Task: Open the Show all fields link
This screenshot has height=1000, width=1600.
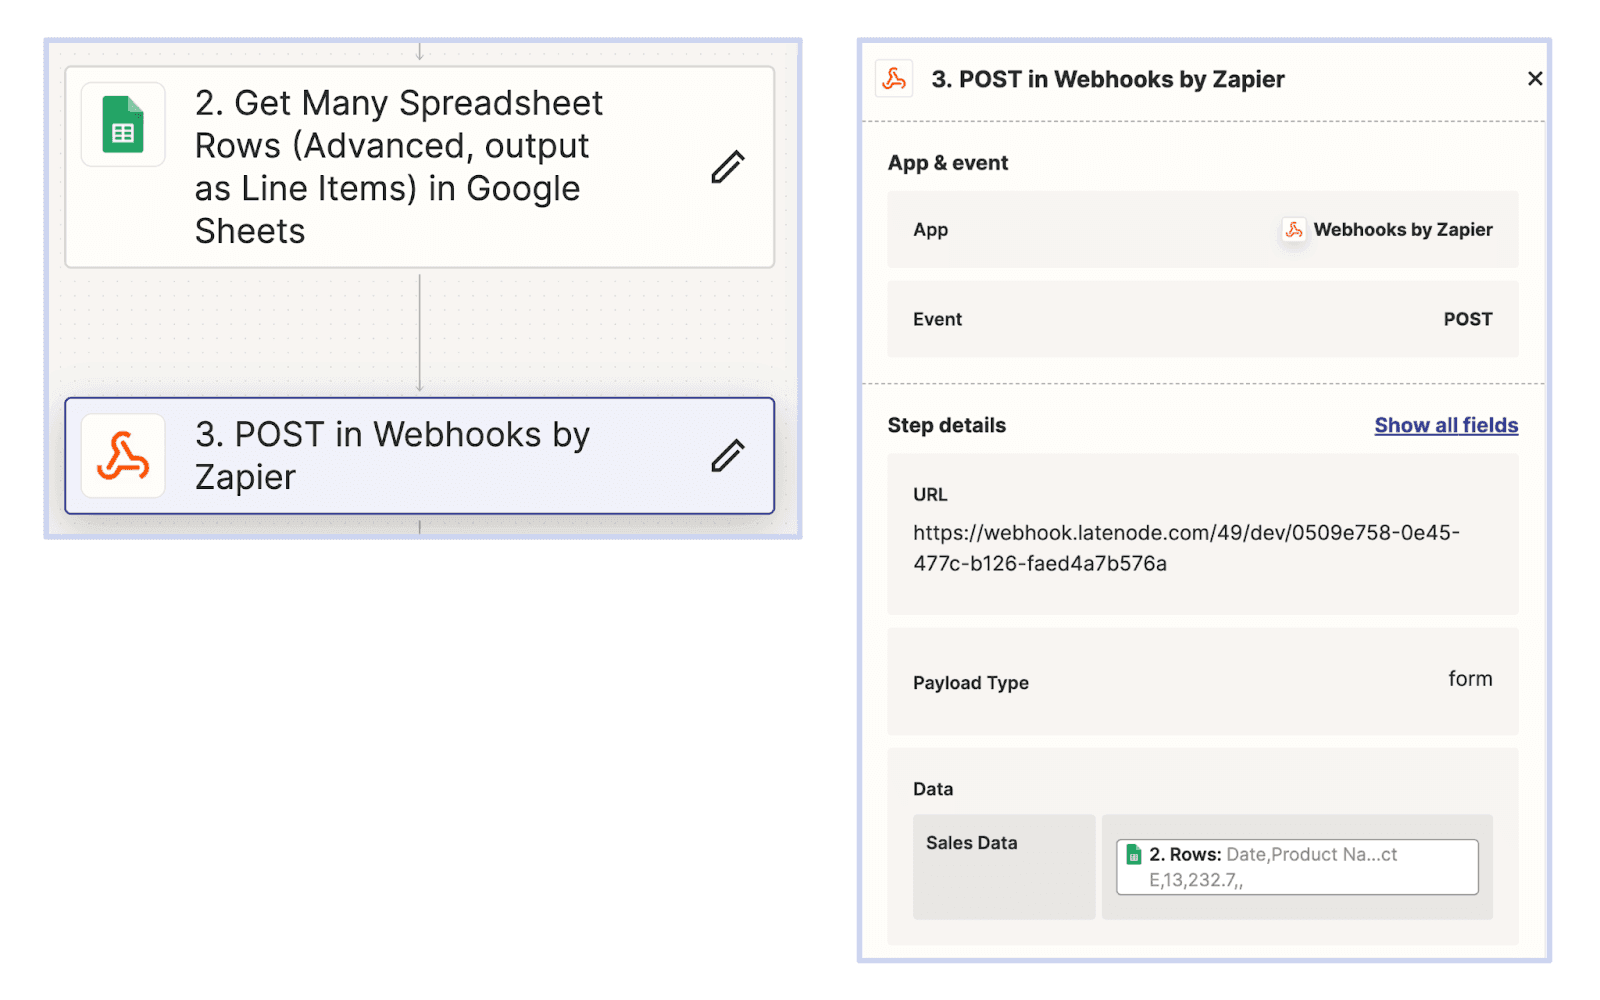Action: pos(1446,425)
